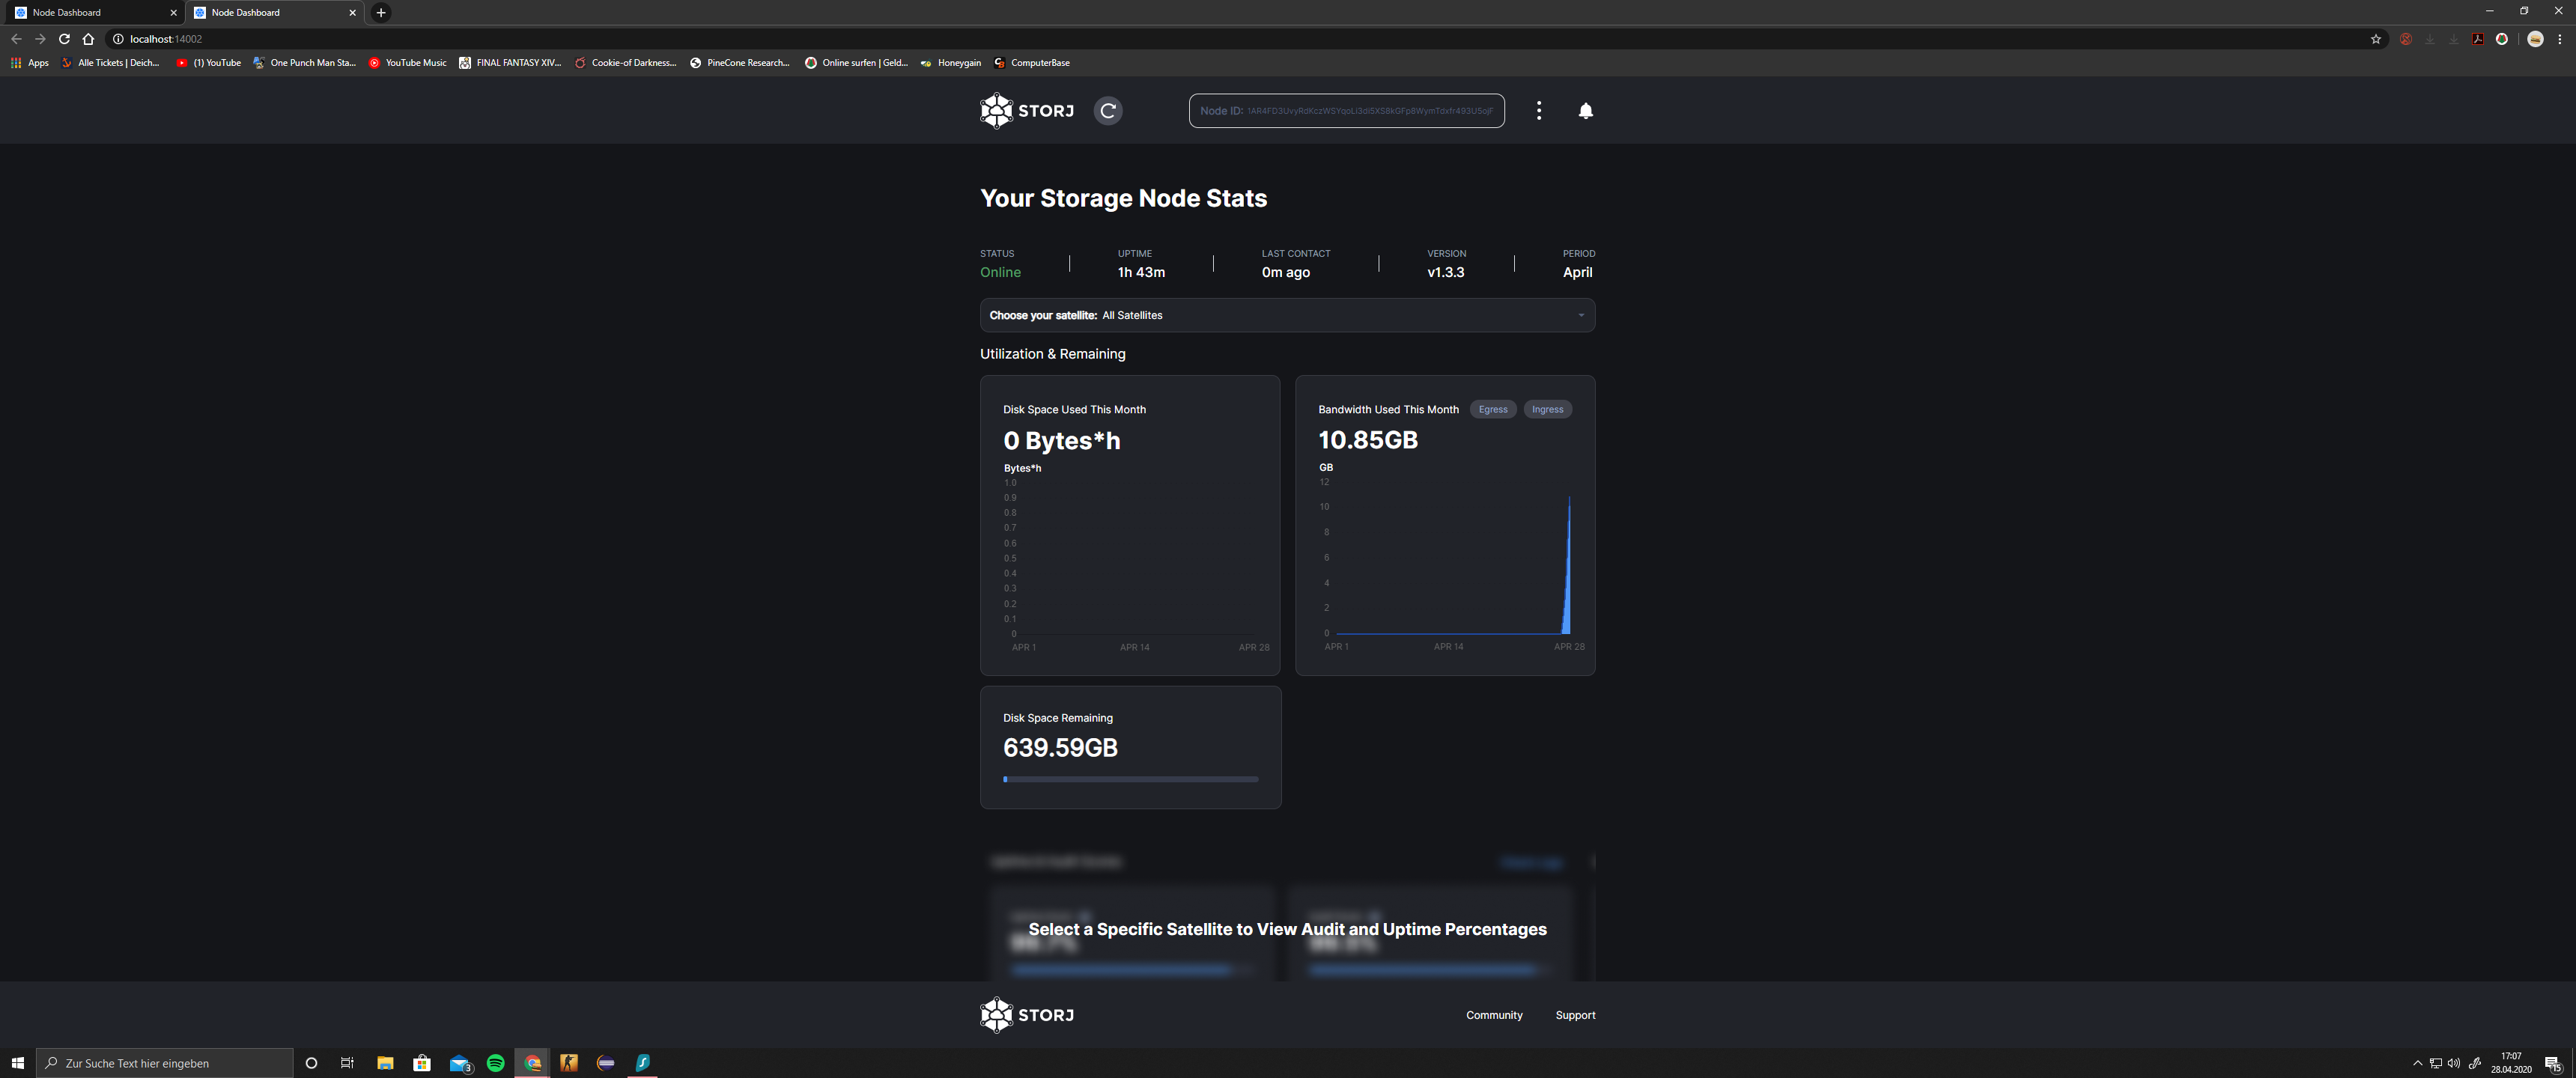Toggle the Ingress bandwidth filter
2576x1078 pixels.
[1547, 409]
